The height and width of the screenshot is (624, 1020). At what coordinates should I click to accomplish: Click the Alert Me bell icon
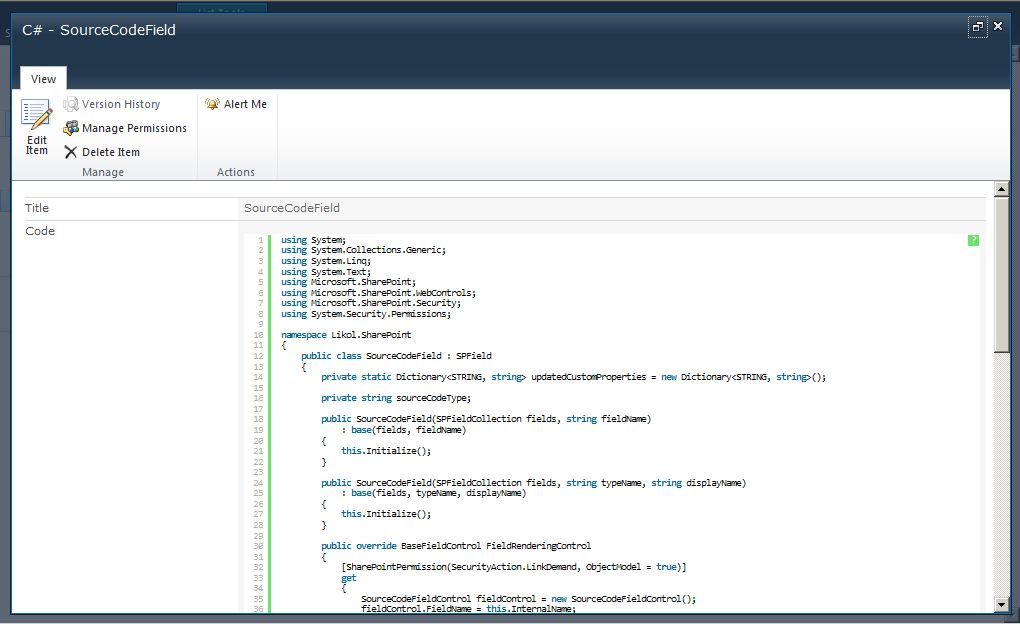point(212,104)
